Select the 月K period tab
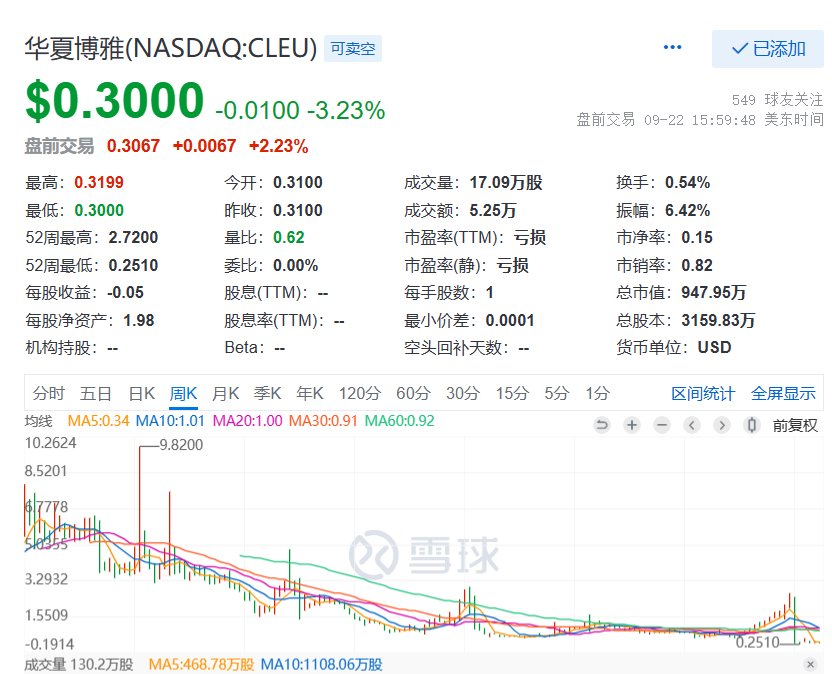This screenshot has width=832, height=674. click(x=226, y=393)
